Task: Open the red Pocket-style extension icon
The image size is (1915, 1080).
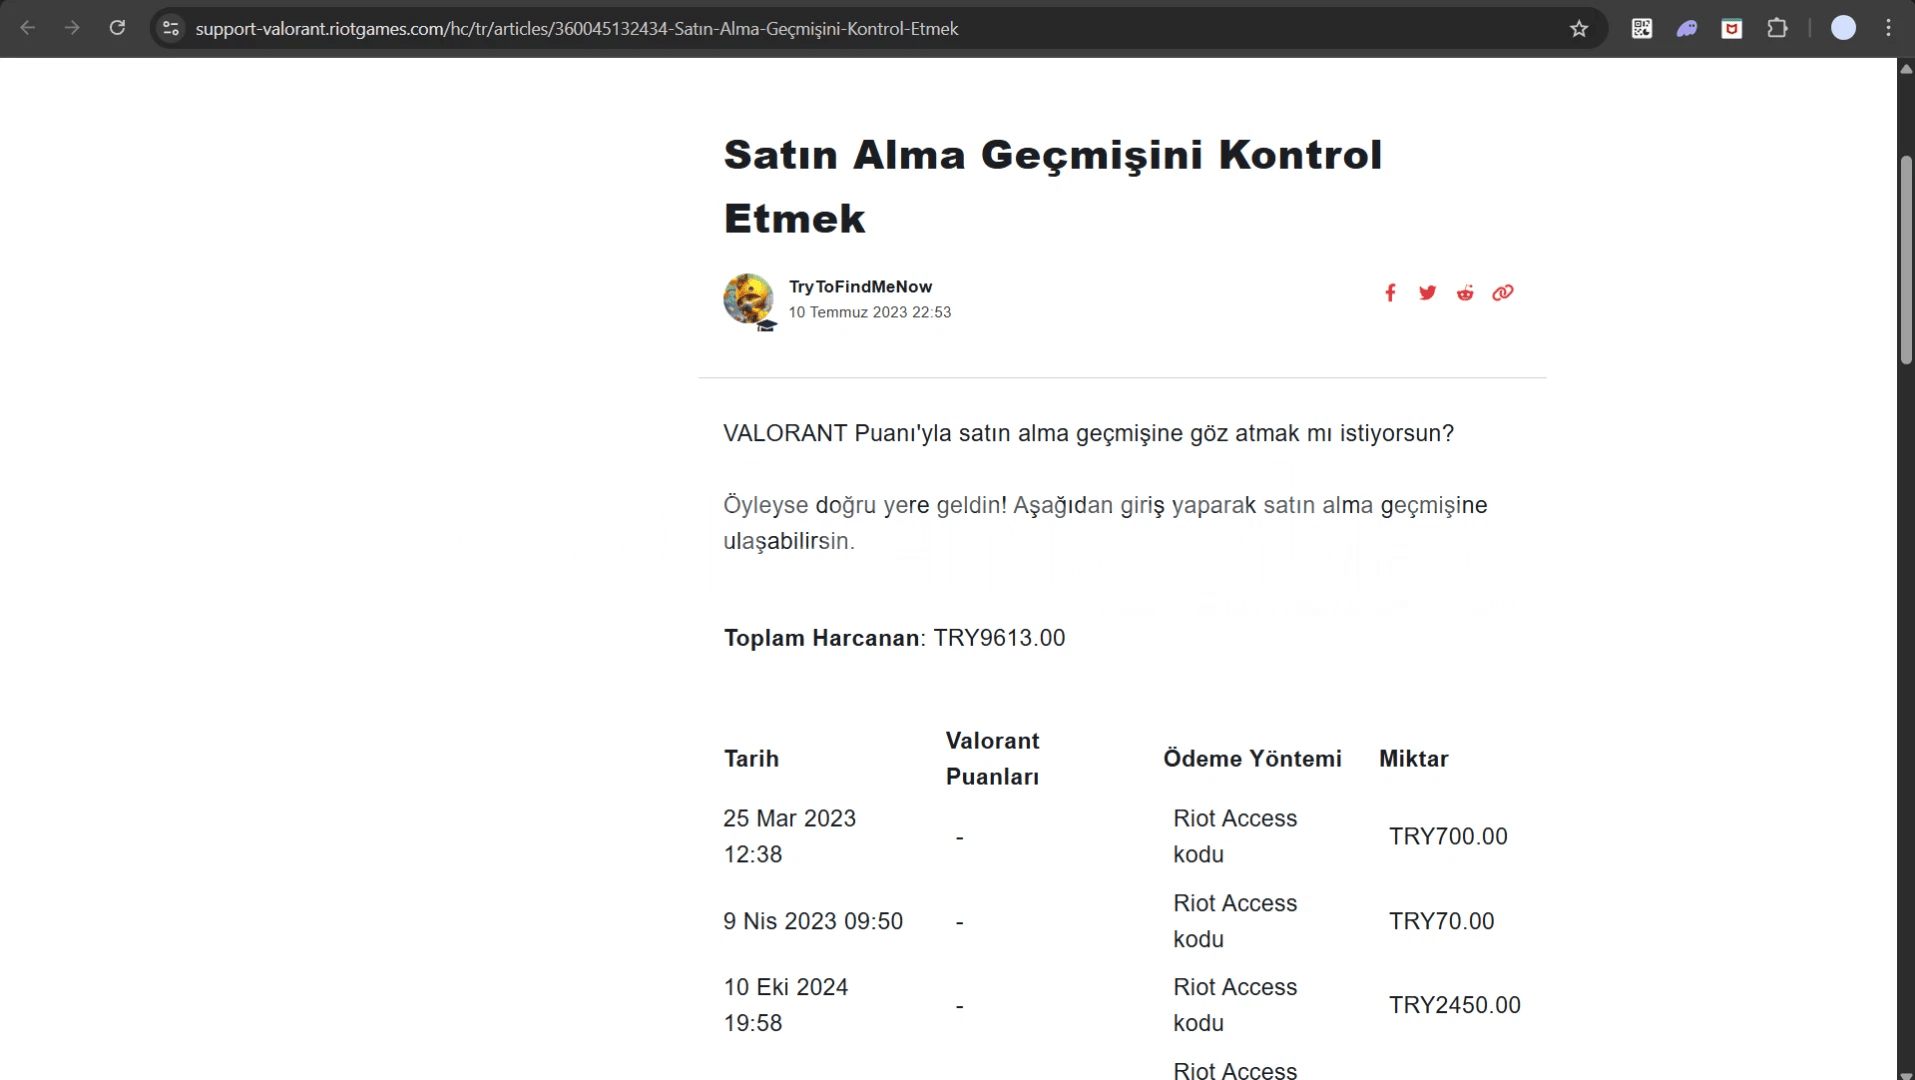Action: click(1732, 28)
